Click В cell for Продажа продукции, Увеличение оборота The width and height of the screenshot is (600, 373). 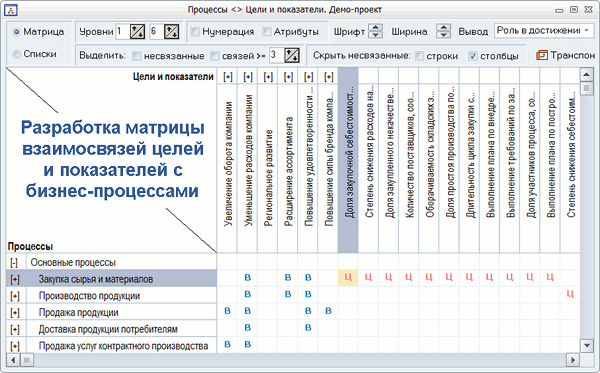tap(227, 311)
